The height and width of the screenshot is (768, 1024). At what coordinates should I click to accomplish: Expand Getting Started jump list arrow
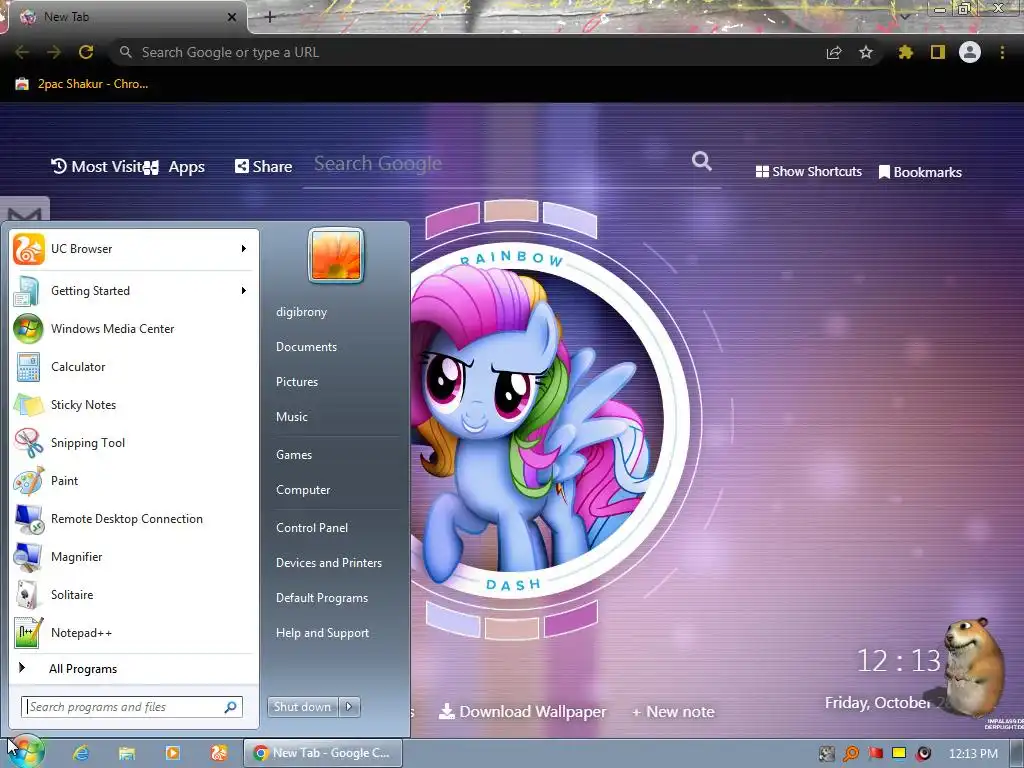[244, 291]
